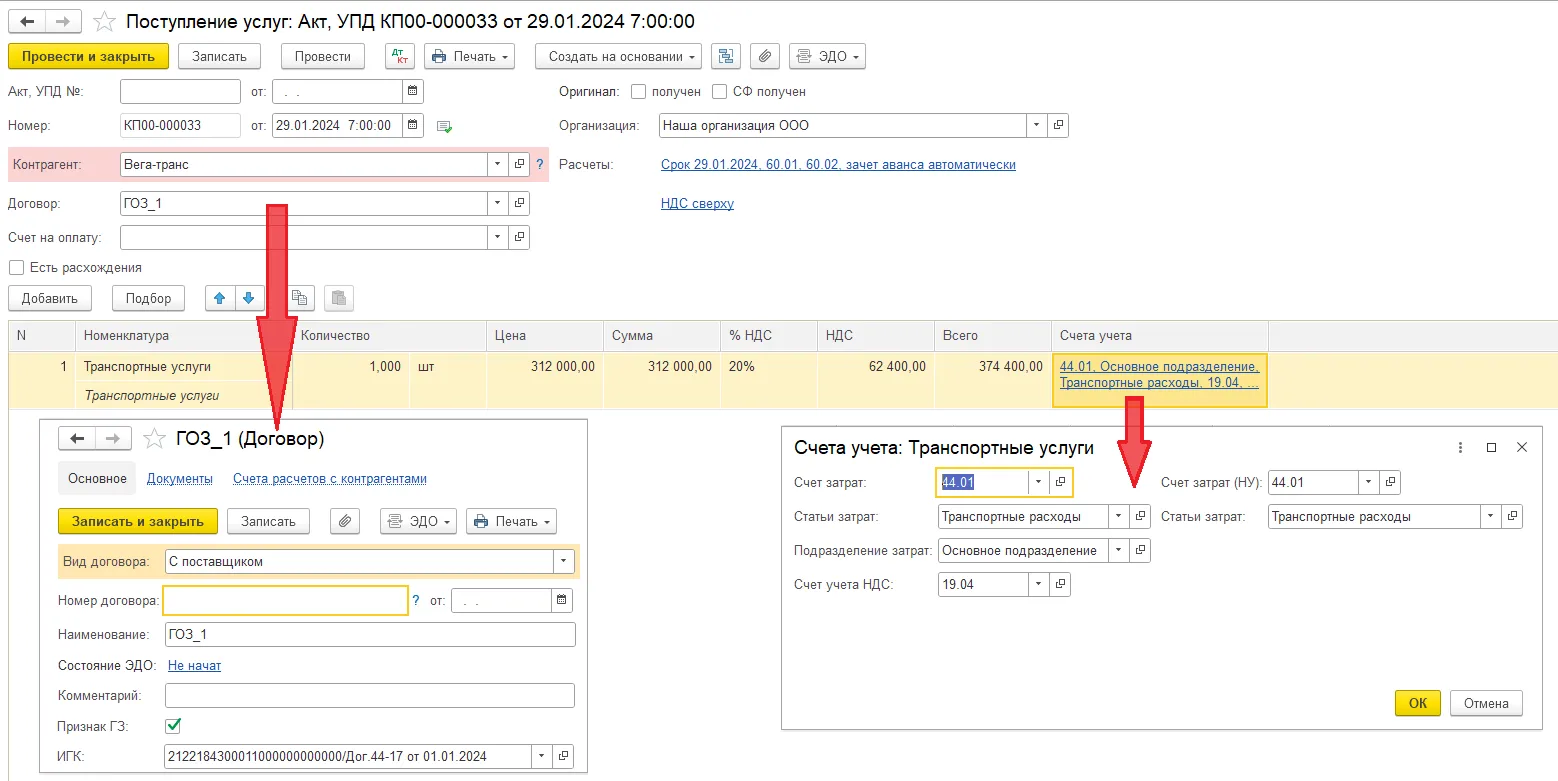Click green posted-status icon beside document date
1558x781 pixels.
[445, 127]
